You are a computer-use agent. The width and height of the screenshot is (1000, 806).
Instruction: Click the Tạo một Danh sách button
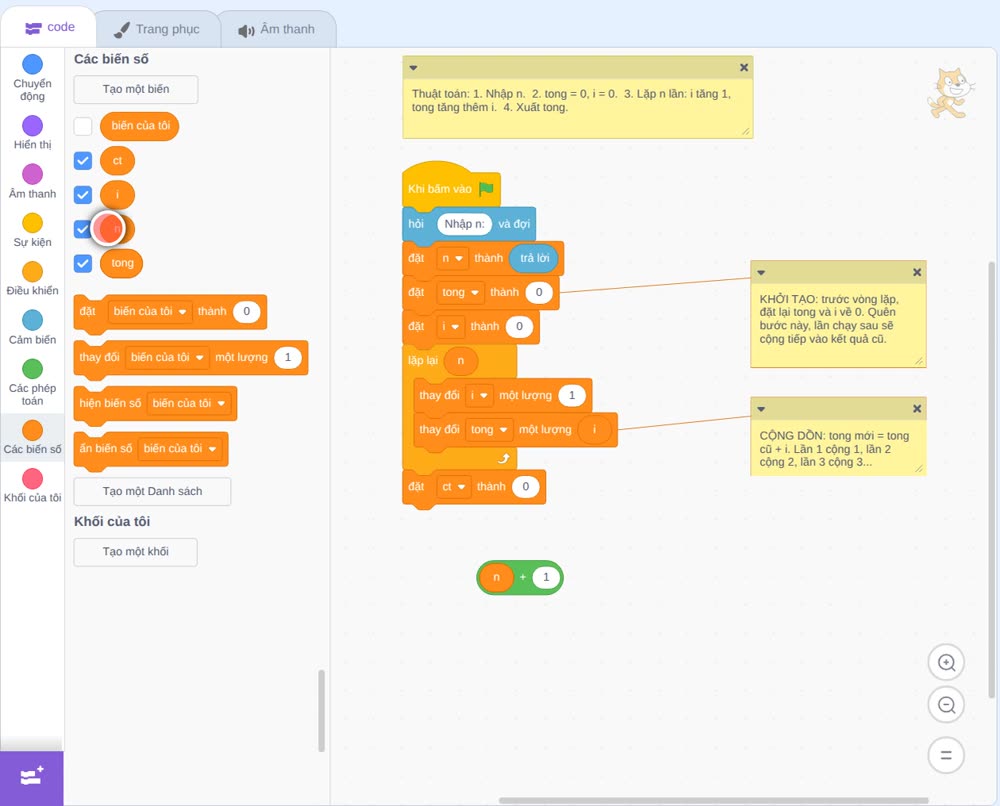152,492
